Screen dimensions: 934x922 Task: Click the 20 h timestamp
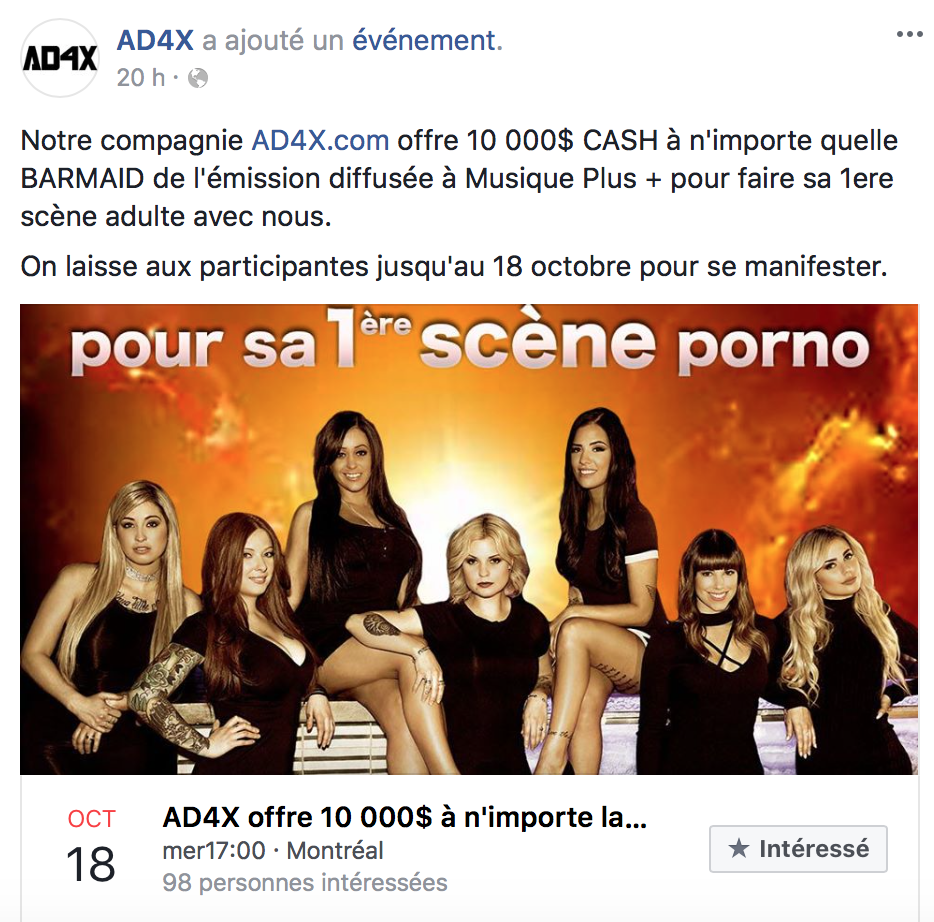click(141, 78)
